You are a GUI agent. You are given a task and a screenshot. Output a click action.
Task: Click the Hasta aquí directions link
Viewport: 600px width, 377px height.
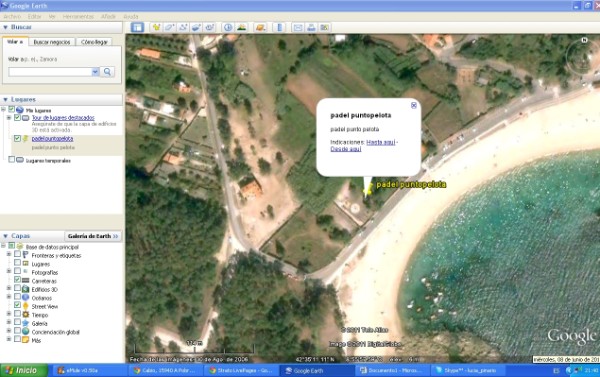381,142
